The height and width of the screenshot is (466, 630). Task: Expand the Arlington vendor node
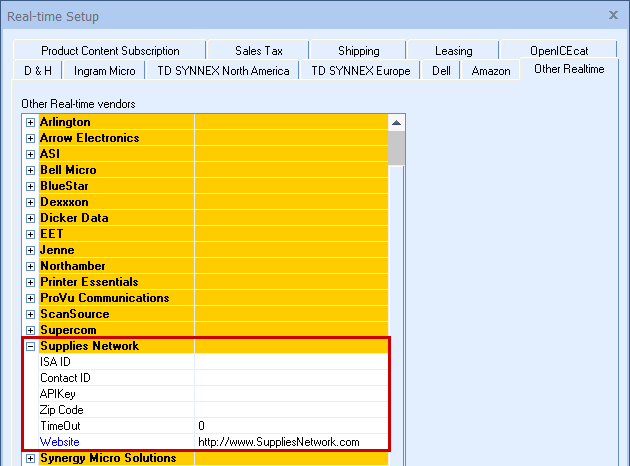coord(30,122)
